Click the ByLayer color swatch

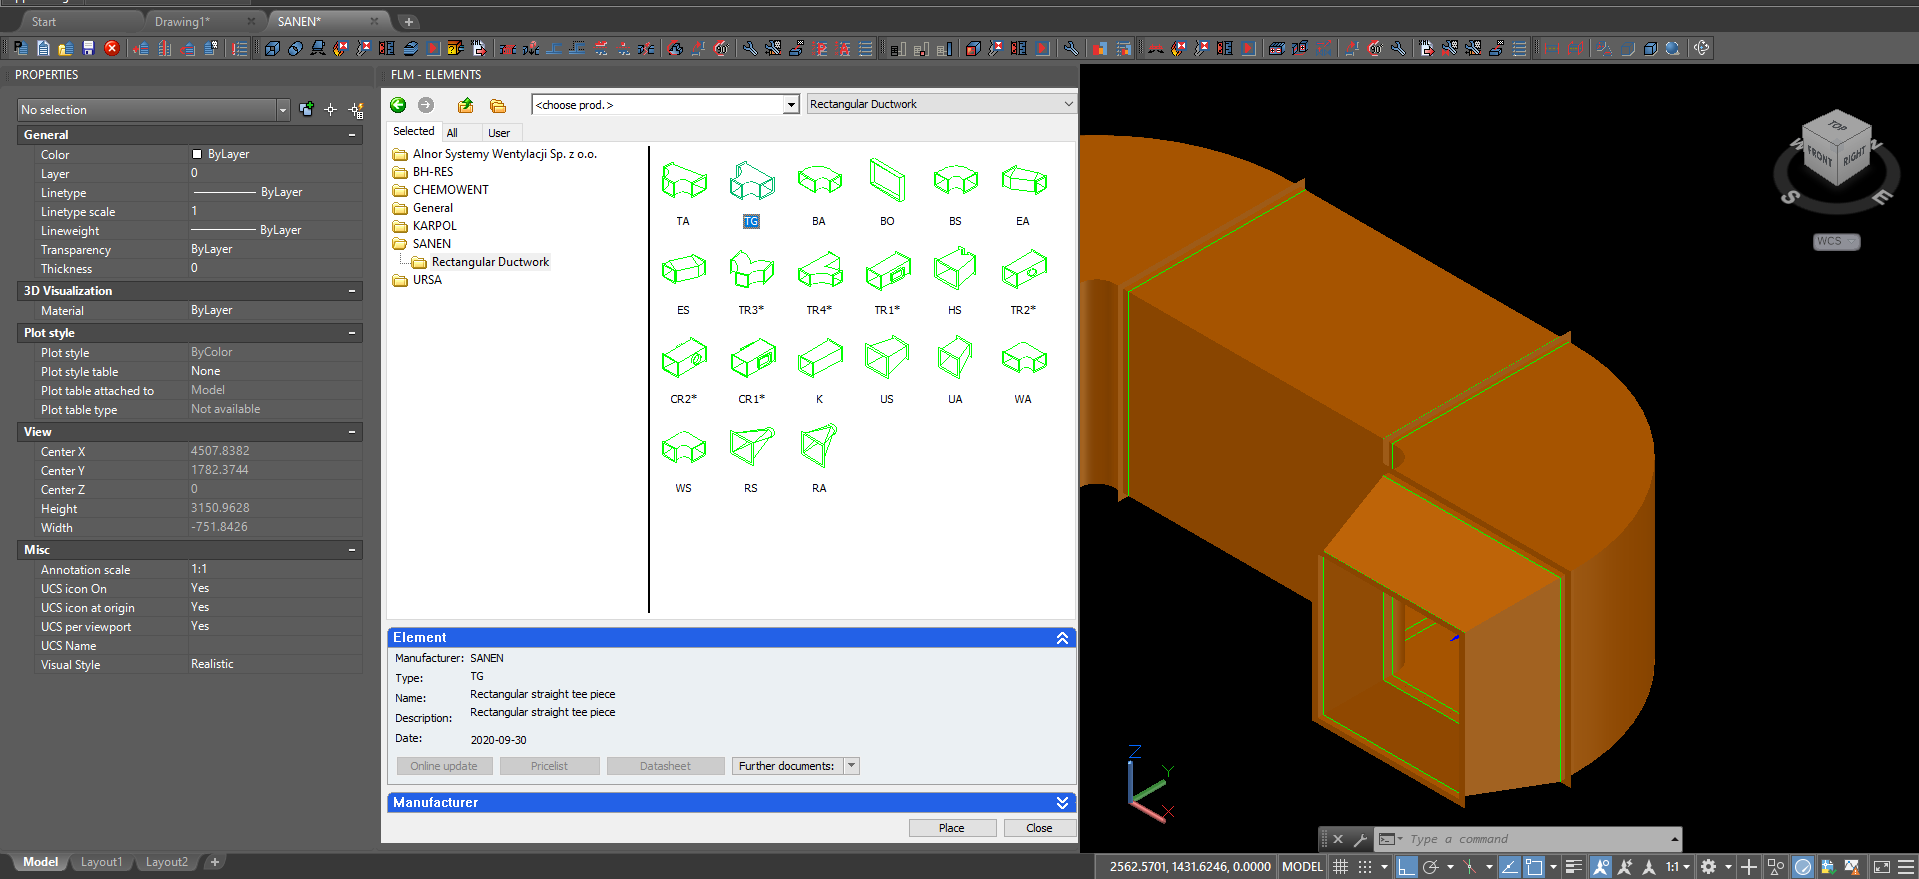click(197, 154)
